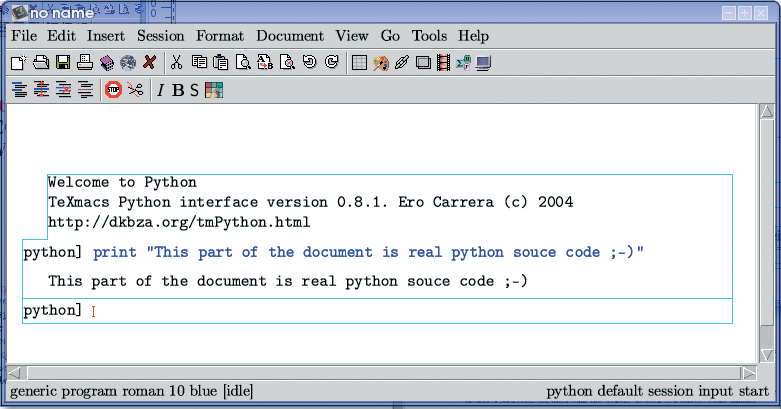Image resolution: width=781 pixels, height=409 pixels.
Task: Open the A-to-B replace icon
Action: [x=265, y=63]
